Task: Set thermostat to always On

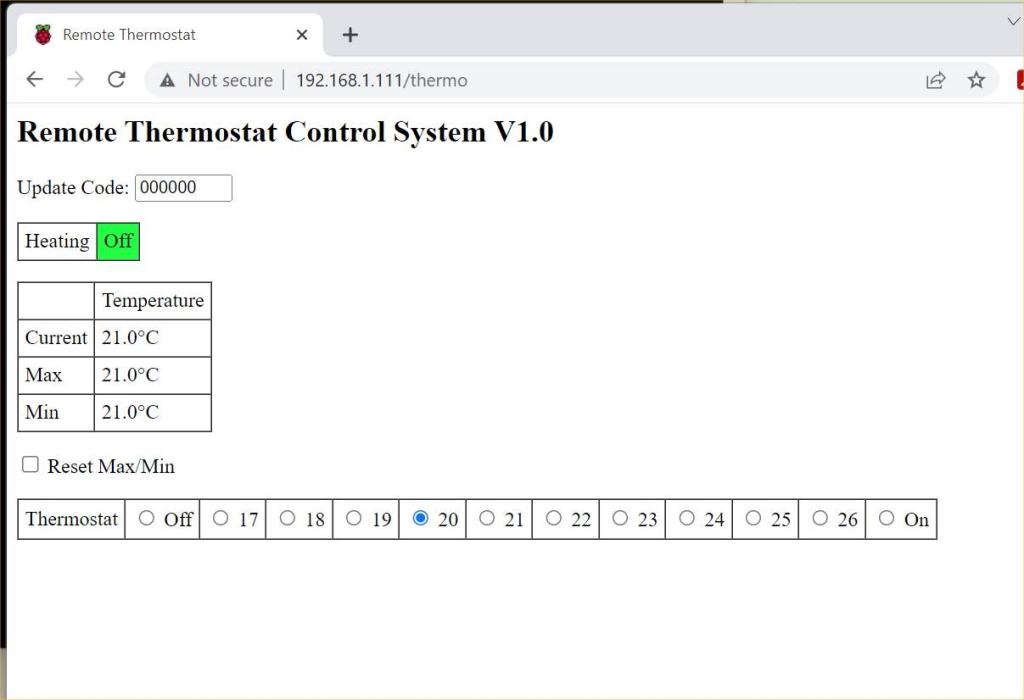Action: point(886,518)
